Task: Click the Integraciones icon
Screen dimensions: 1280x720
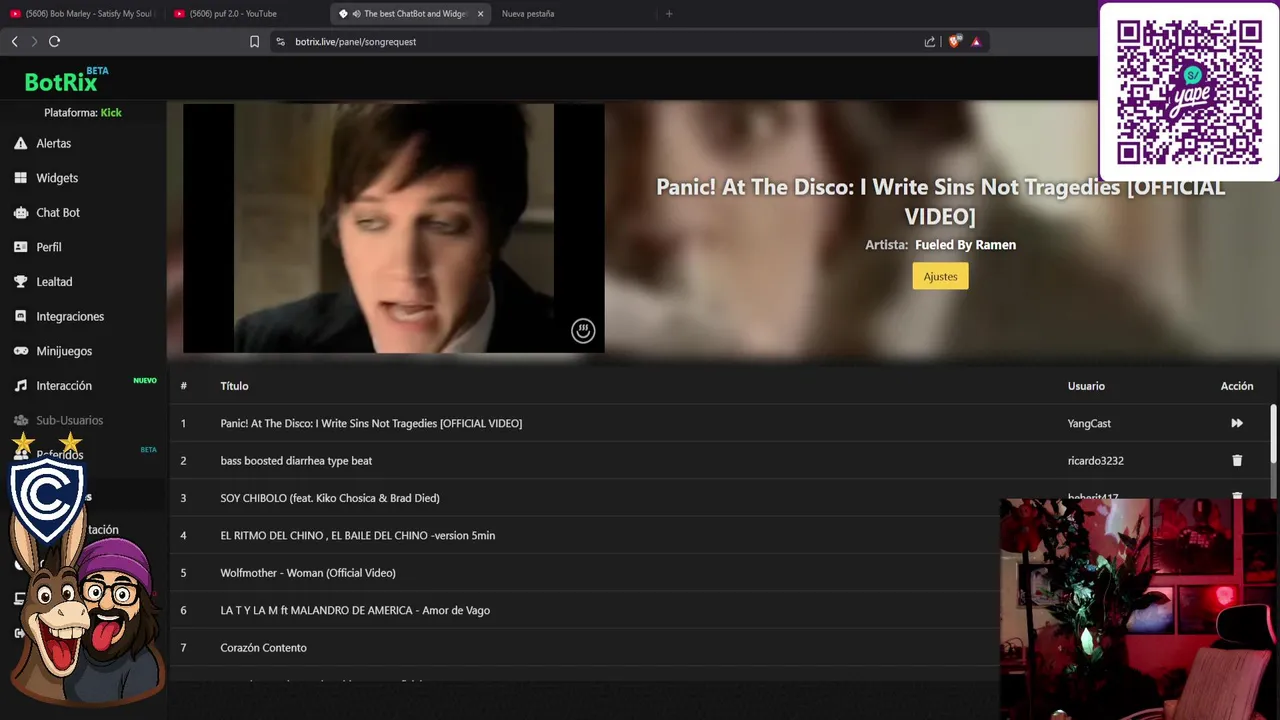Action: (x=20, y=316)
